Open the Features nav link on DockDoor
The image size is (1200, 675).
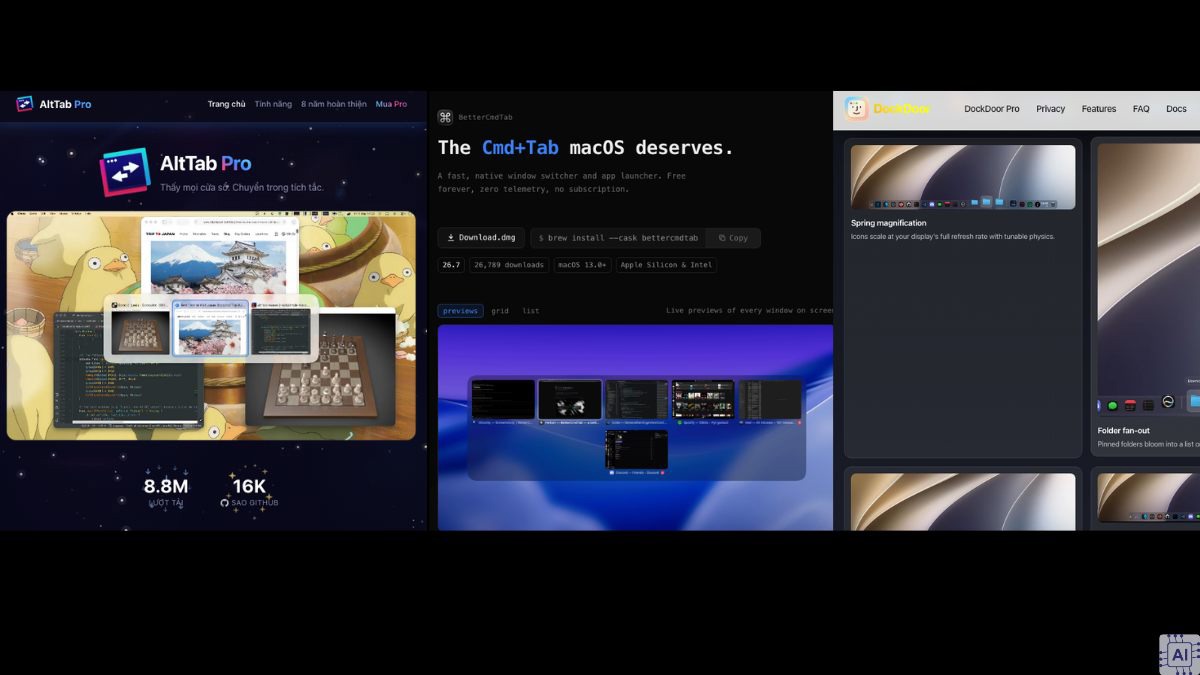coord(1098,109)
